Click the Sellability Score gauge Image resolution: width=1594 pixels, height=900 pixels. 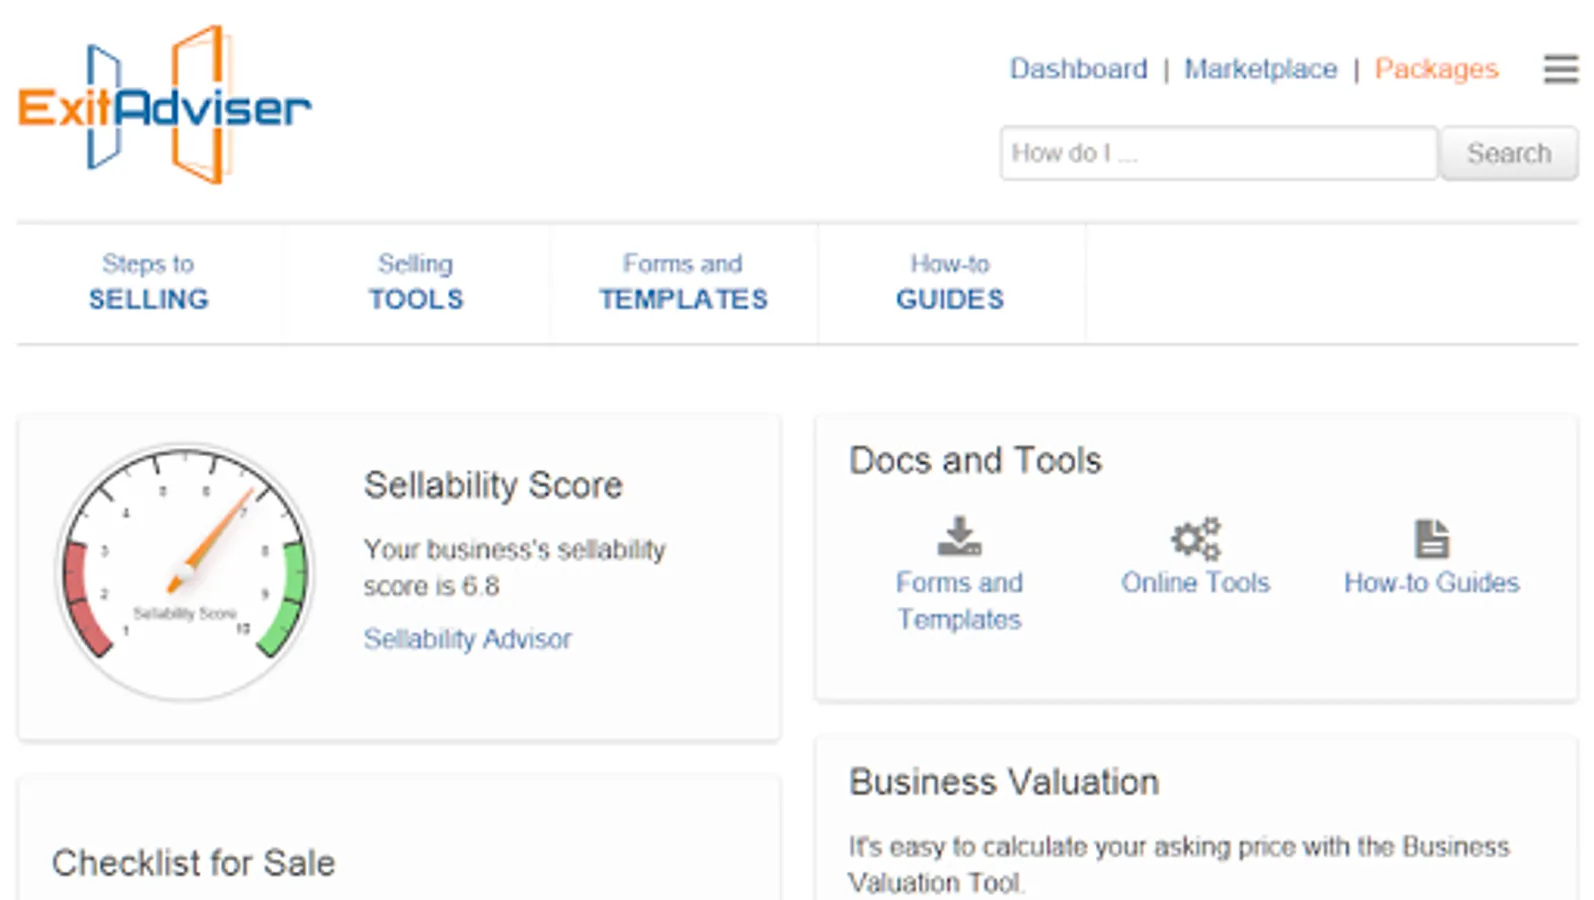185,572
